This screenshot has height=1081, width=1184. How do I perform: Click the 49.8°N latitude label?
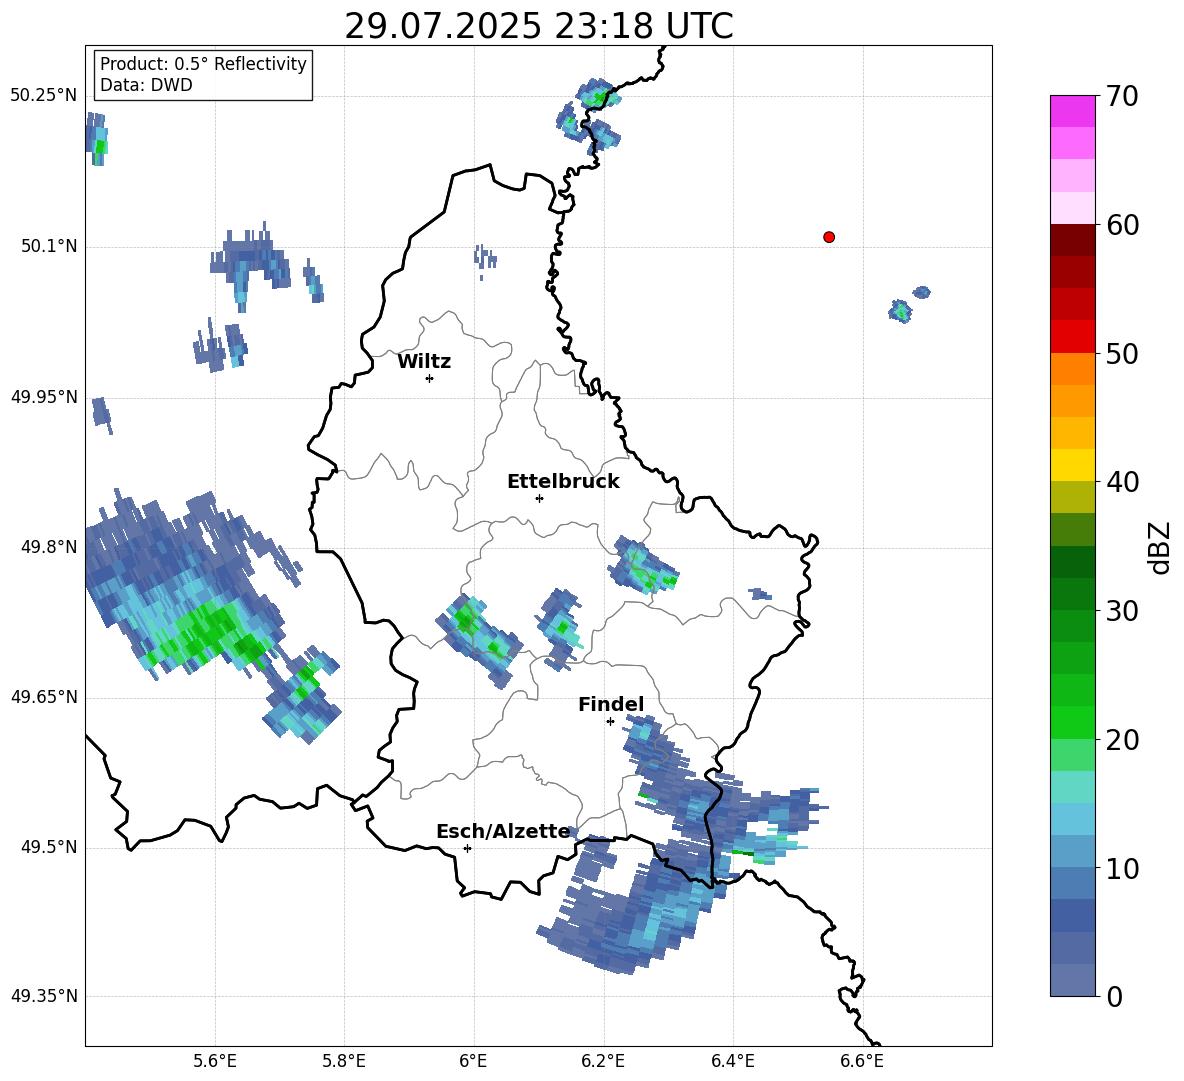[48, 547]
